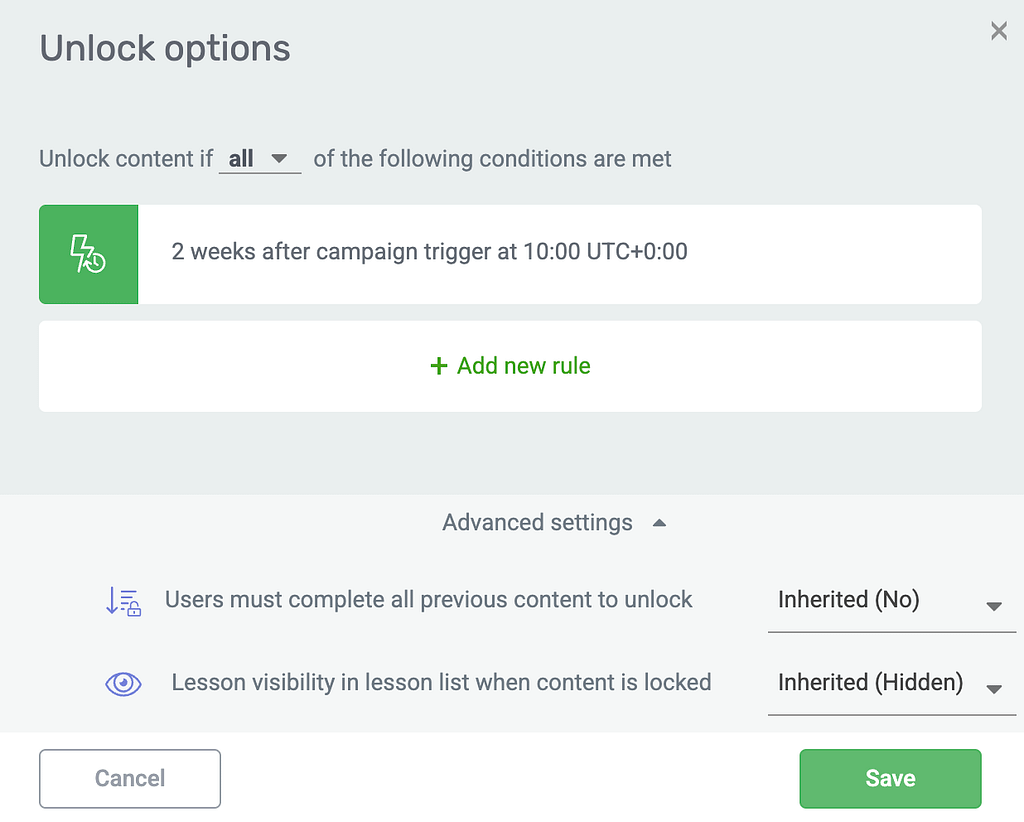Click 'Lesson visibility in lesson list' label
Viewport: 1024px width, 822px height.
point(441,682)
